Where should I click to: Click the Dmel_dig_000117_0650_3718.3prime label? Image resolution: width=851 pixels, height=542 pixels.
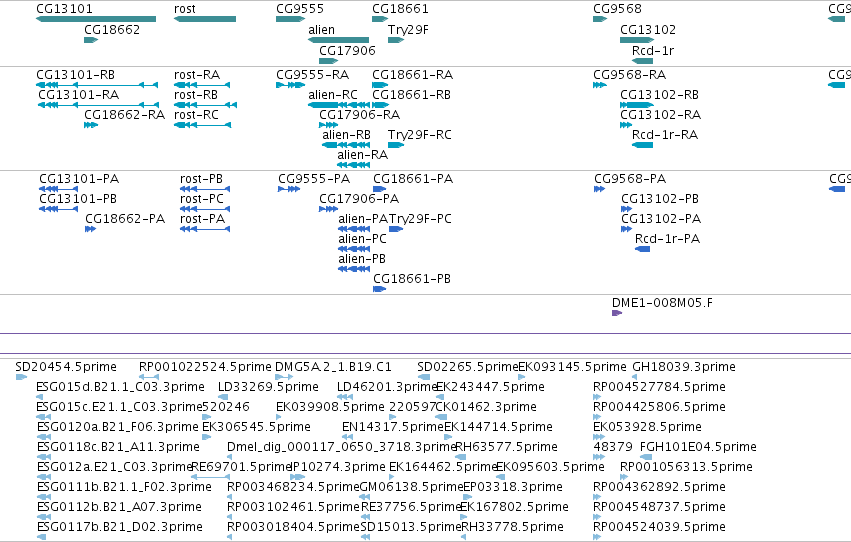pos(341,448)
